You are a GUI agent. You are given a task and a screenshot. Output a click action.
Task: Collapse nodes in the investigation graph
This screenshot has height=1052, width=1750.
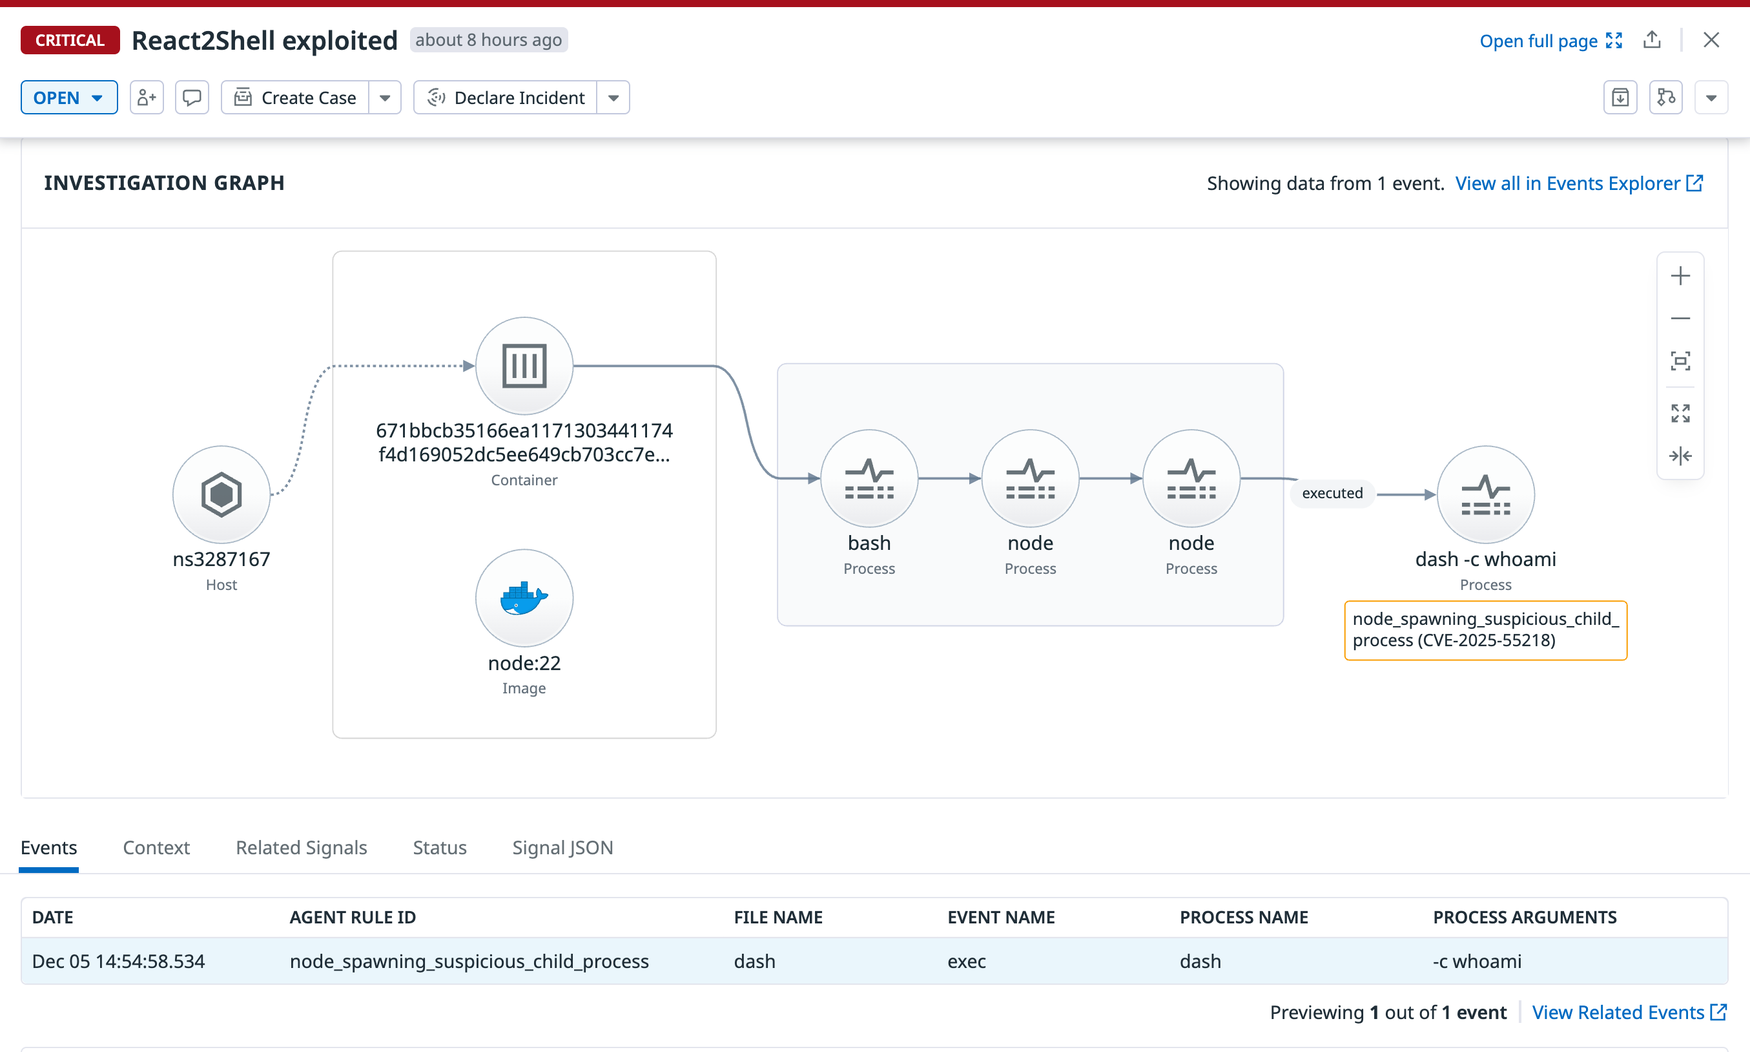pos(1681,455)
